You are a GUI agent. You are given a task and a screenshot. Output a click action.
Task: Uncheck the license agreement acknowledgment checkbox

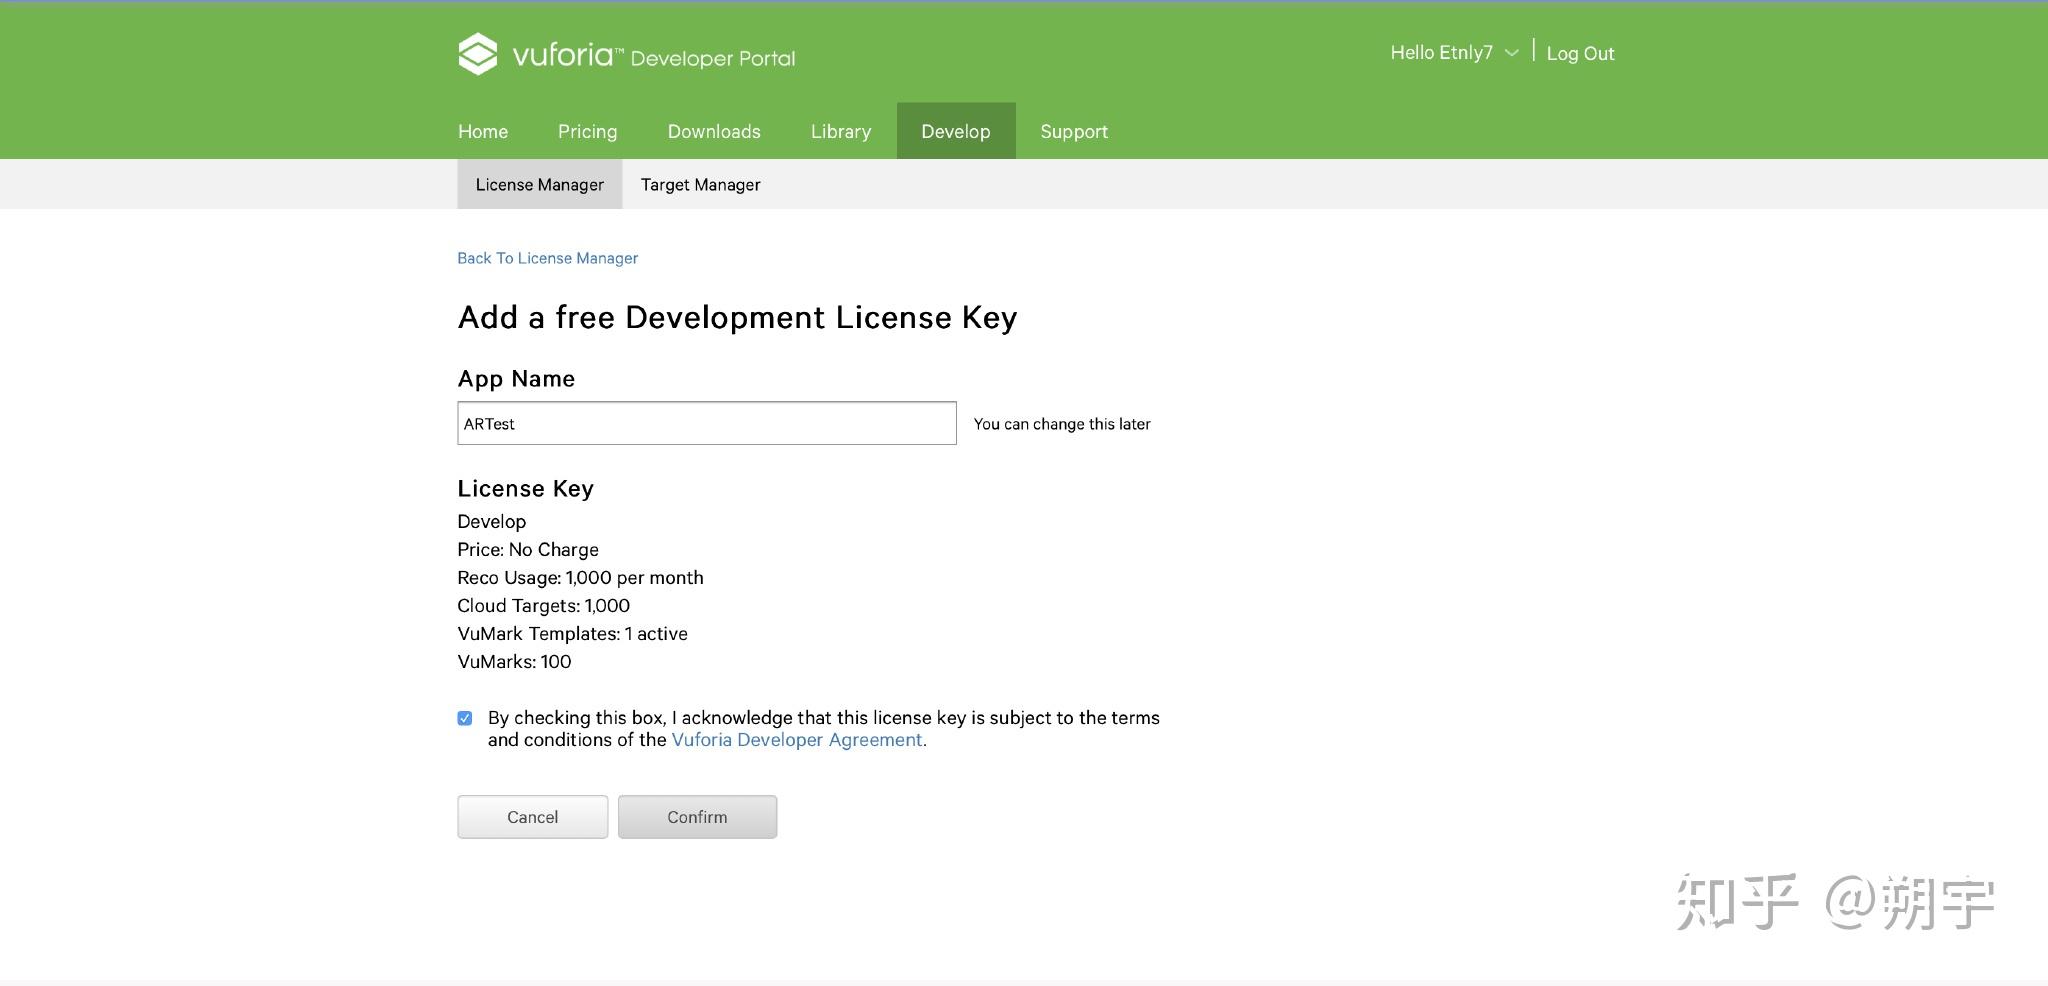coord(465,718)
